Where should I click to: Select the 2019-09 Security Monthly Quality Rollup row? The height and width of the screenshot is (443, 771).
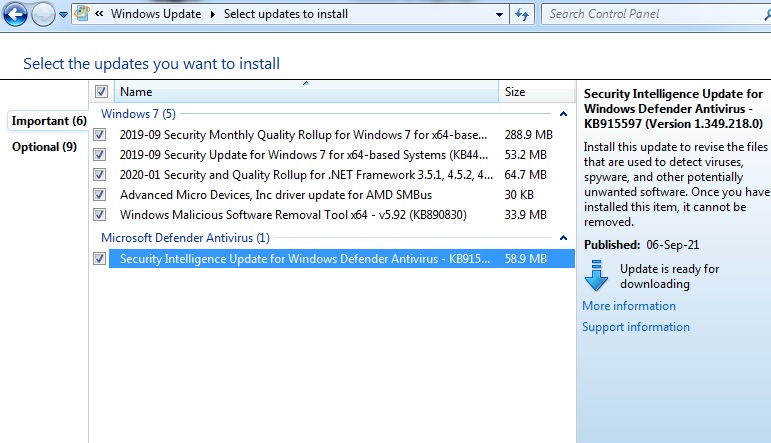pyautogui.click(x=341, y=135)
